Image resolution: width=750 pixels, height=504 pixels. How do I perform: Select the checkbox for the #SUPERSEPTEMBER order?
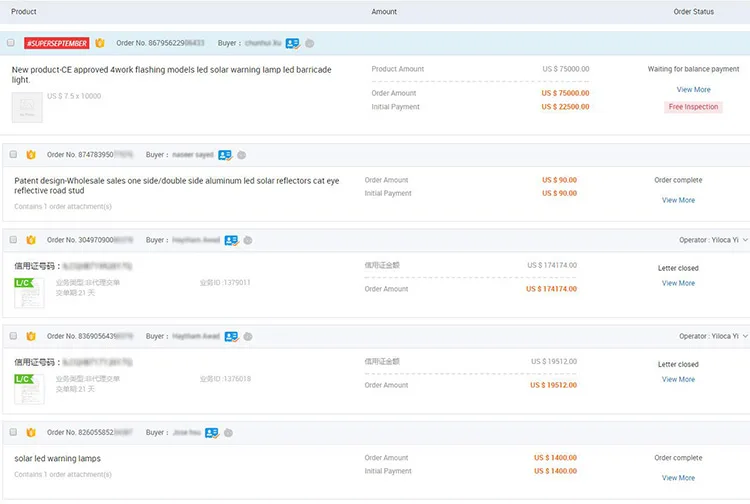pos(11,44)
